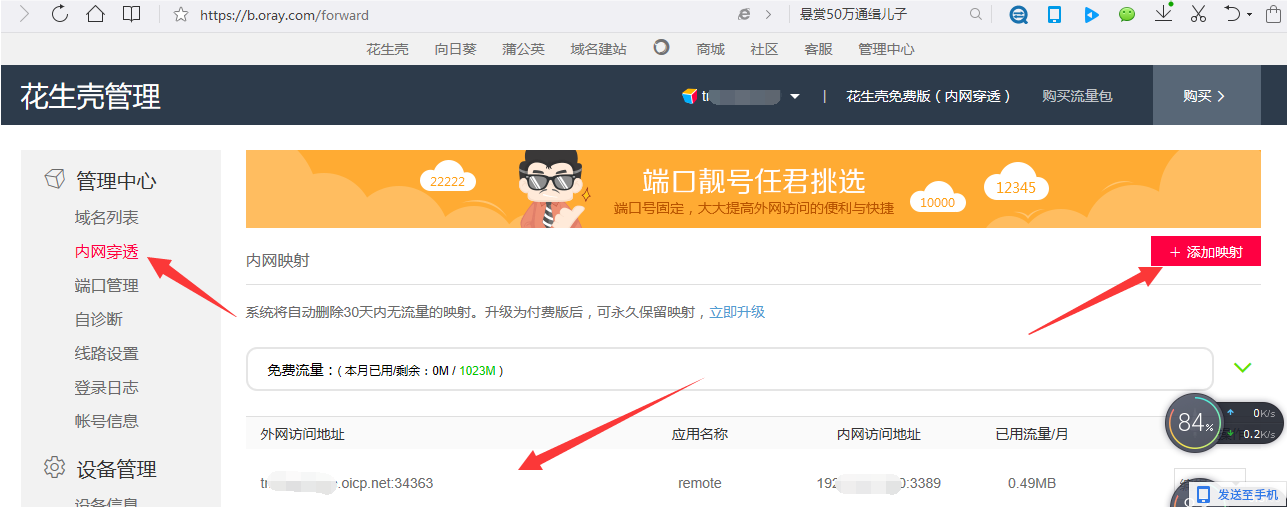Open the WeChat extension icon
This screenshot has height=507, width=1287.
1127,15
